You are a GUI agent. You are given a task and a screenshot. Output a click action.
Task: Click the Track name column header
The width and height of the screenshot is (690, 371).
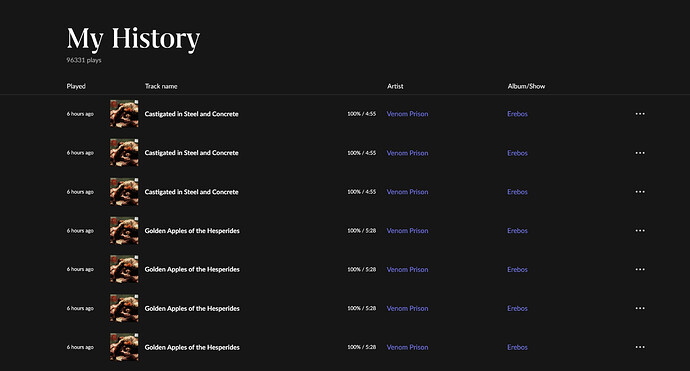pos(161,86)
